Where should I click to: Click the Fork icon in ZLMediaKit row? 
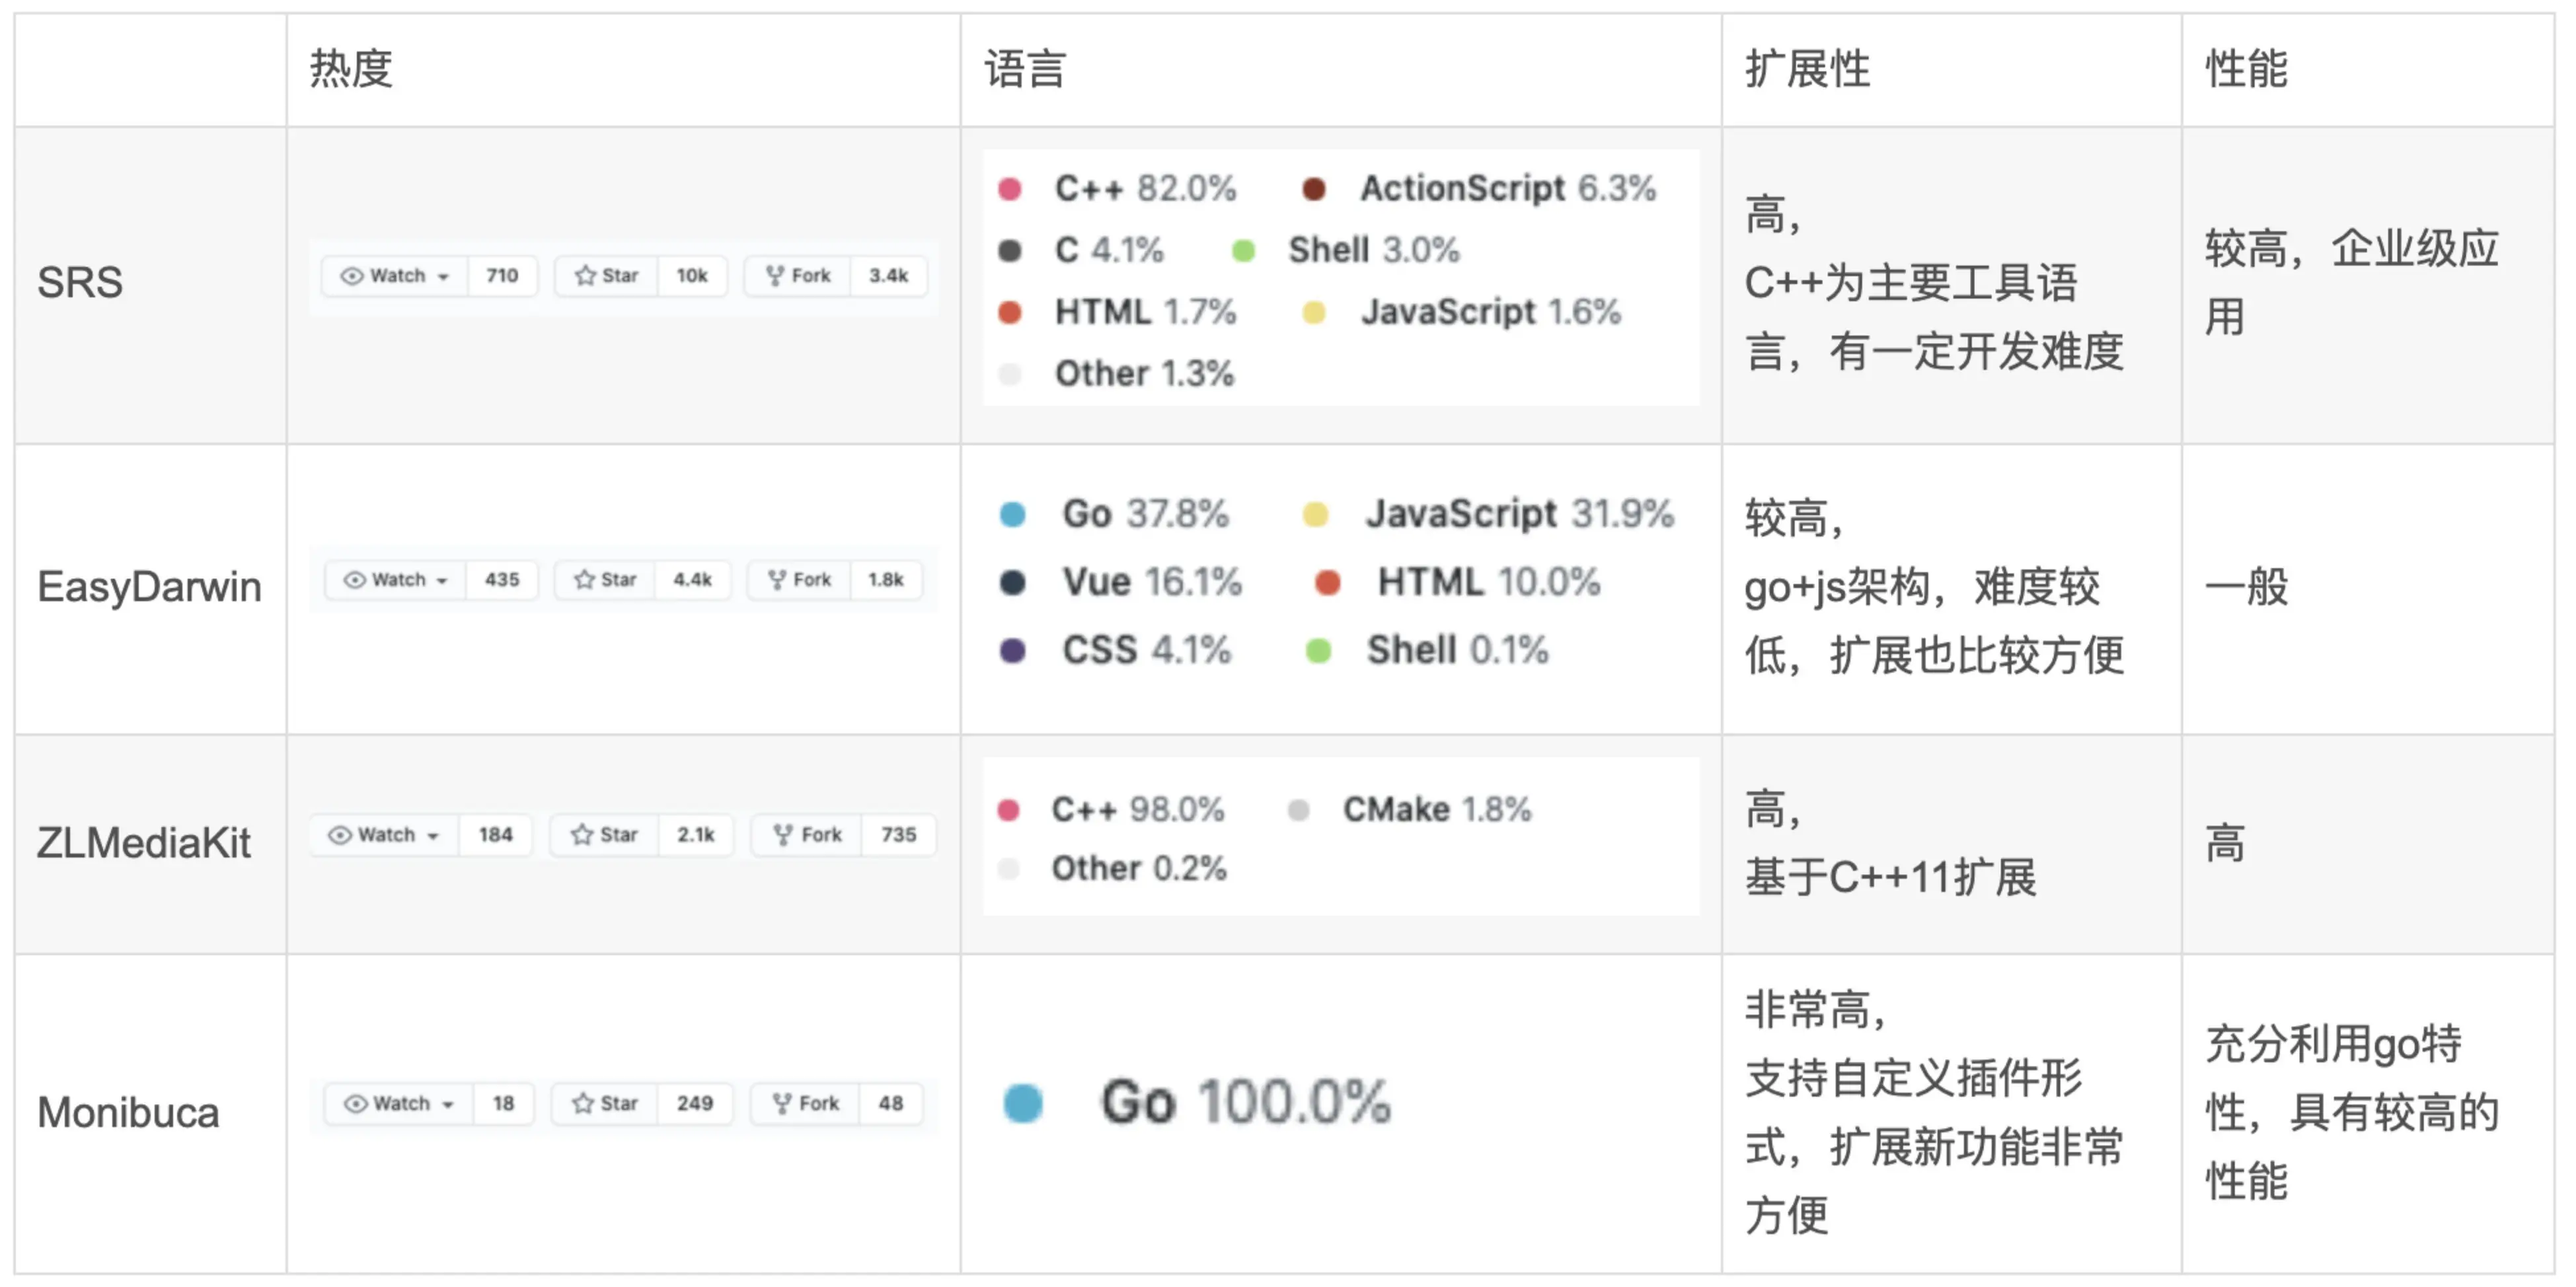[x=783, y=835]
